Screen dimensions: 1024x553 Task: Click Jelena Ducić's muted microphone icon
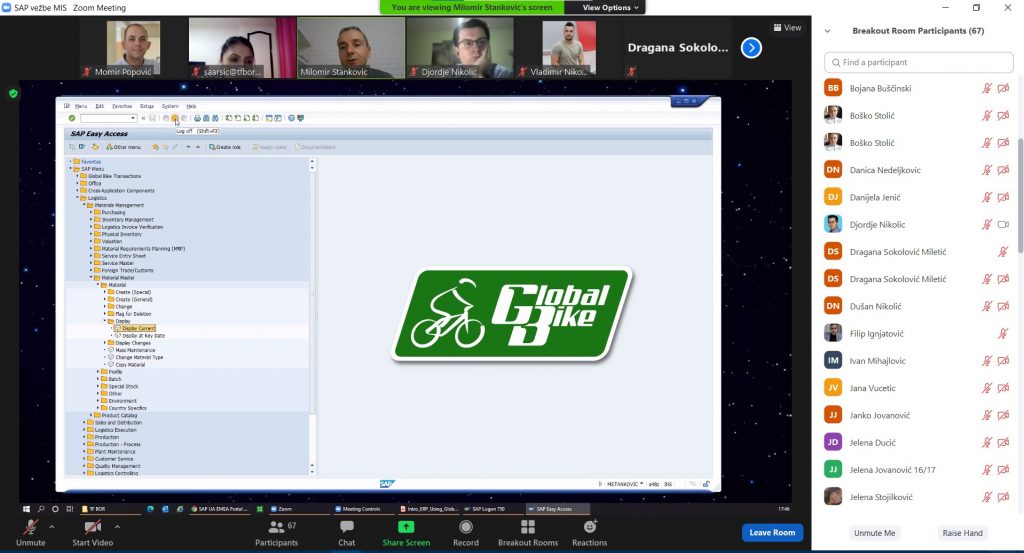click(x=987, y=443)
